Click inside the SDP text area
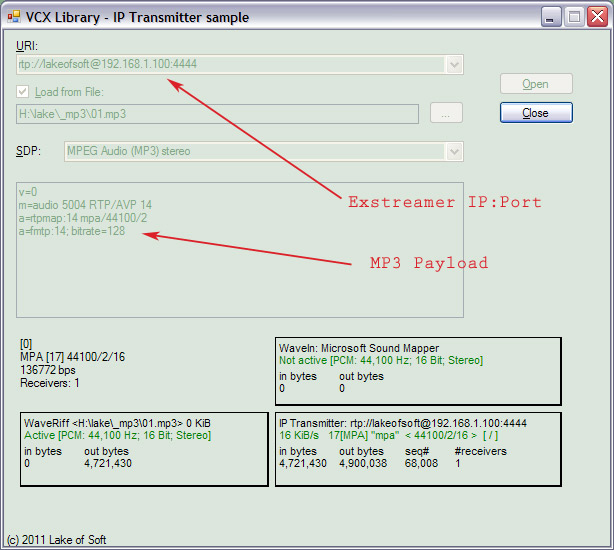The image size is (614, 550). 240,250
